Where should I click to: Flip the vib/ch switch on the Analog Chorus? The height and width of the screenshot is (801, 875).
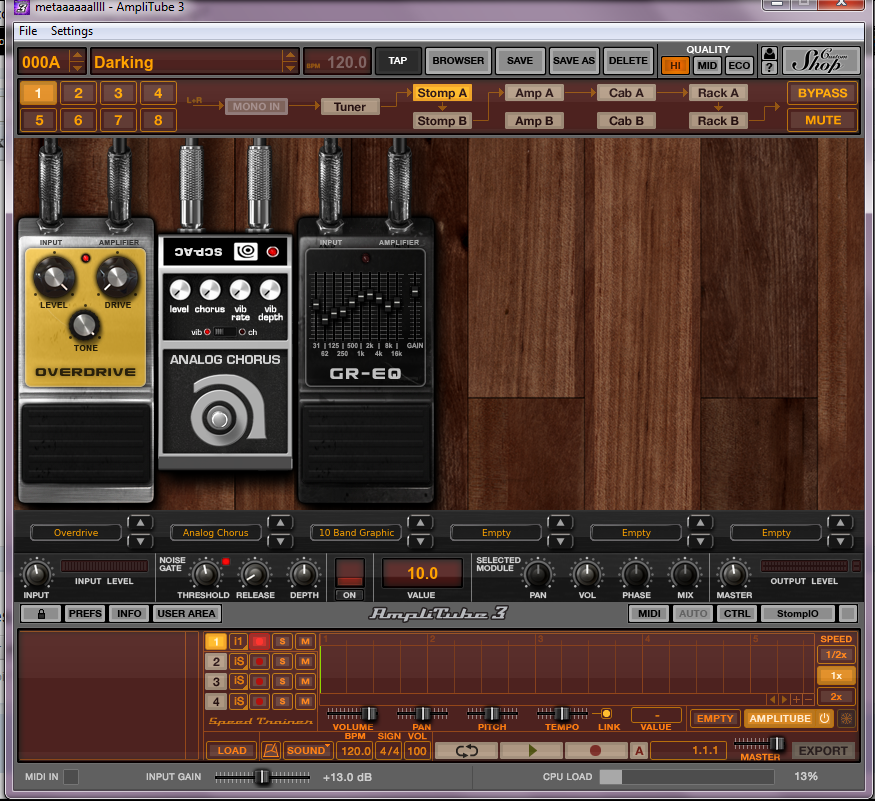point(225,332)
